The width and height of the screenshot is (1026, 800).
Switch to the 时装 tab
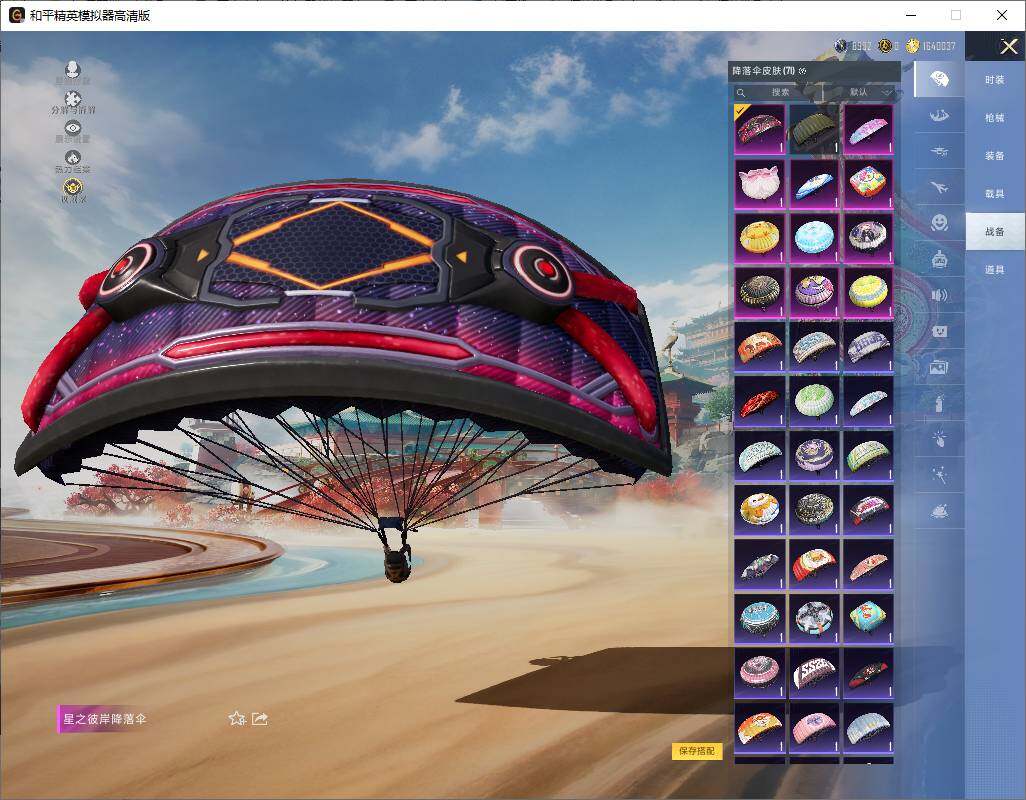tap(994, 80)
